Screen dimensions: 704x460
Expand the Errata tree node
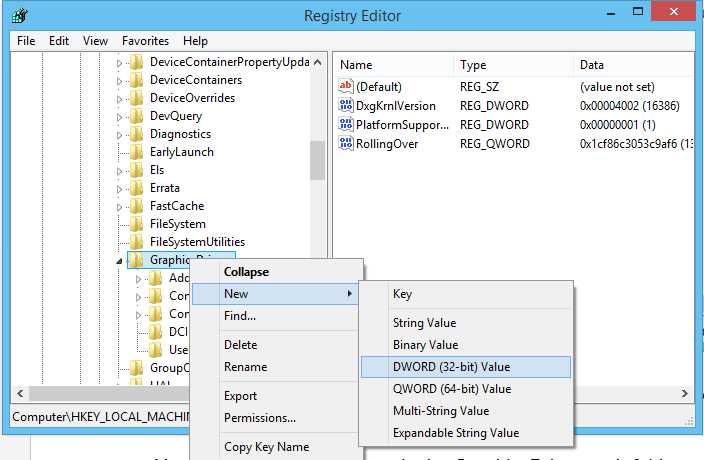click(119, 189)
